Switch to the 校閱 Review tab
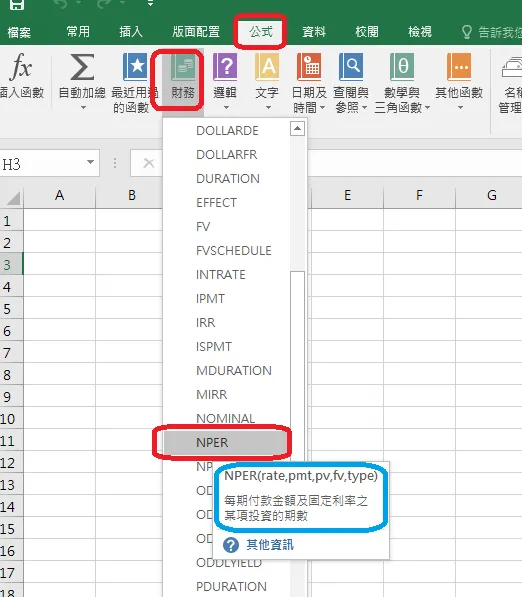Screen dimensions: 522x597 [367, 31]
